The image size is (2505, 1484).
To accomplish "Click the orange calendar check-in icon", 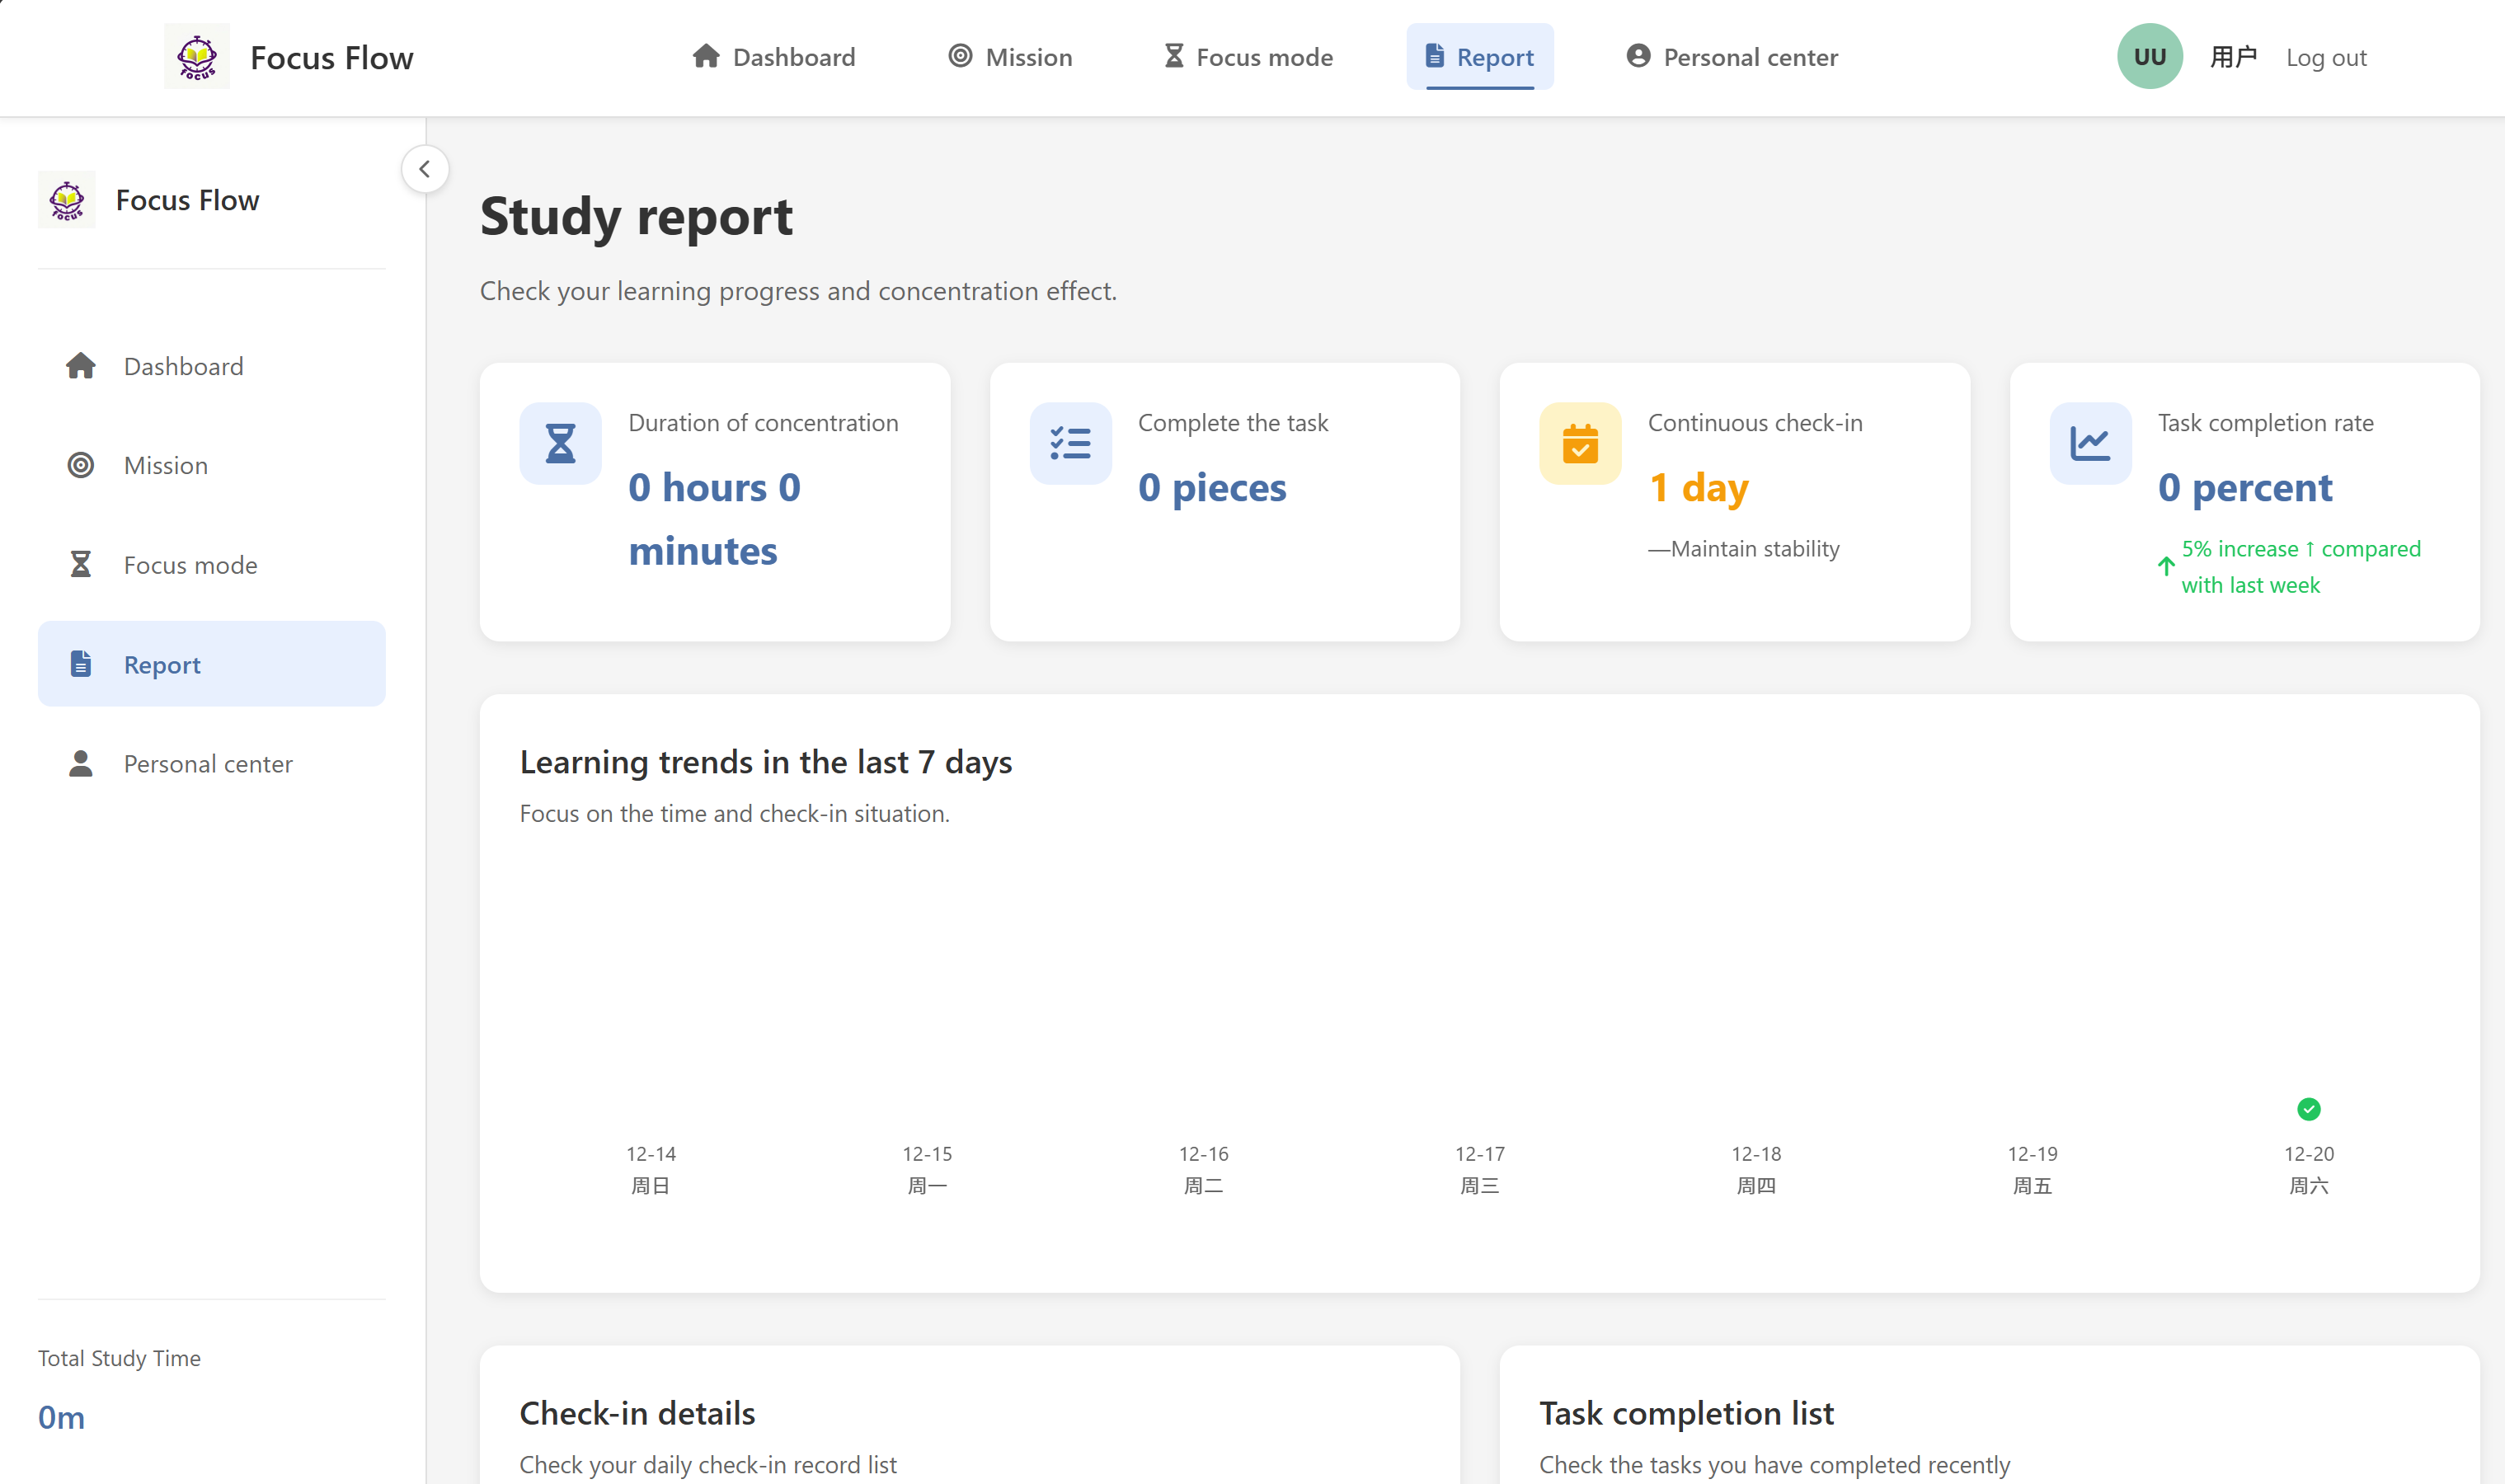I will coord(1580,443).
